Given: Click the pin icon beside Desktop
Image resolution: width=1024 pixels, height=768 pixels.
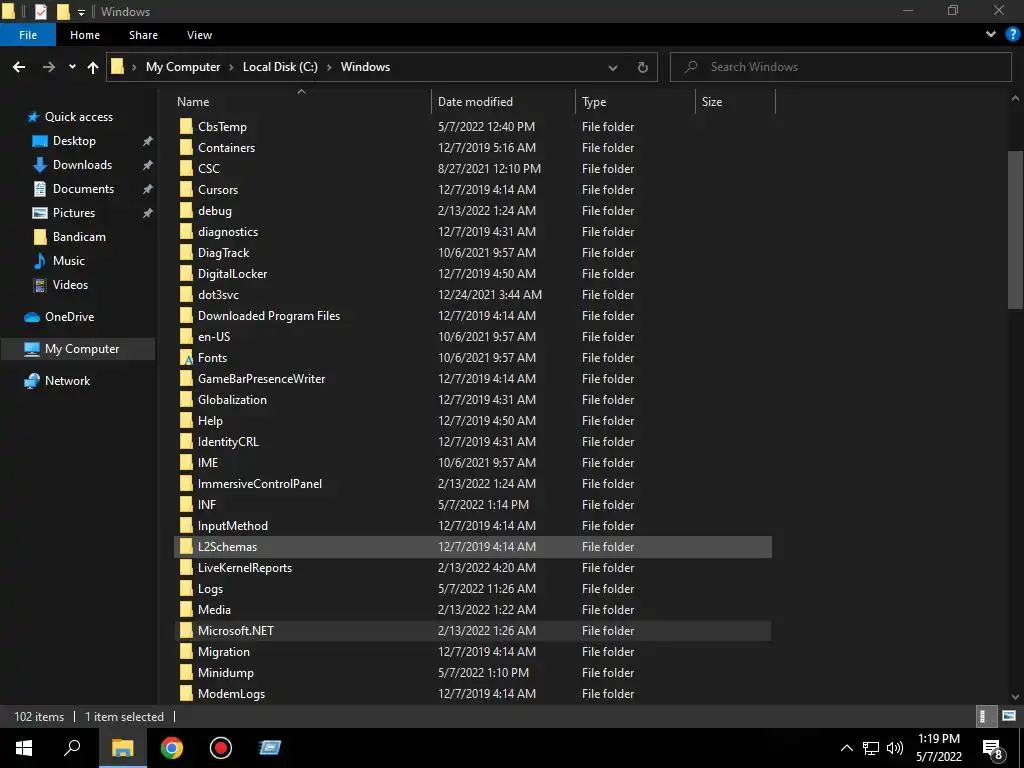Looking at the screenshot, I should click(x=148, y=141).
